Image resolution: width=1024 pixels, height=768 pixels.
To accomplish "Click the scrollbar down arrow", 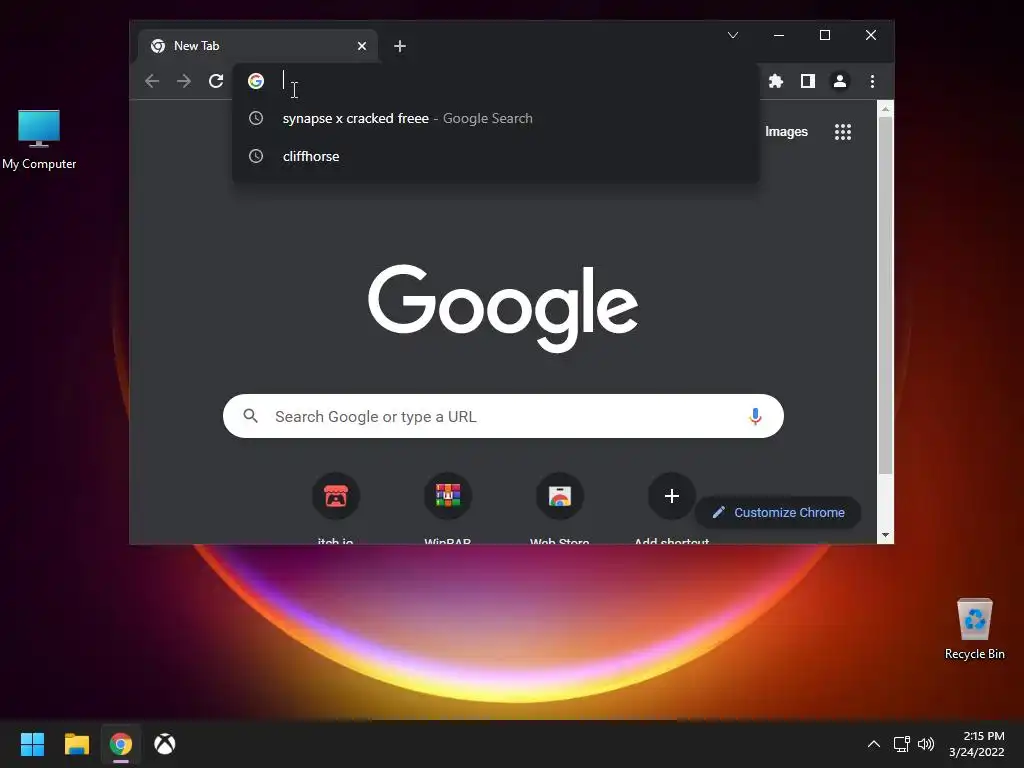I will point(885,535).
